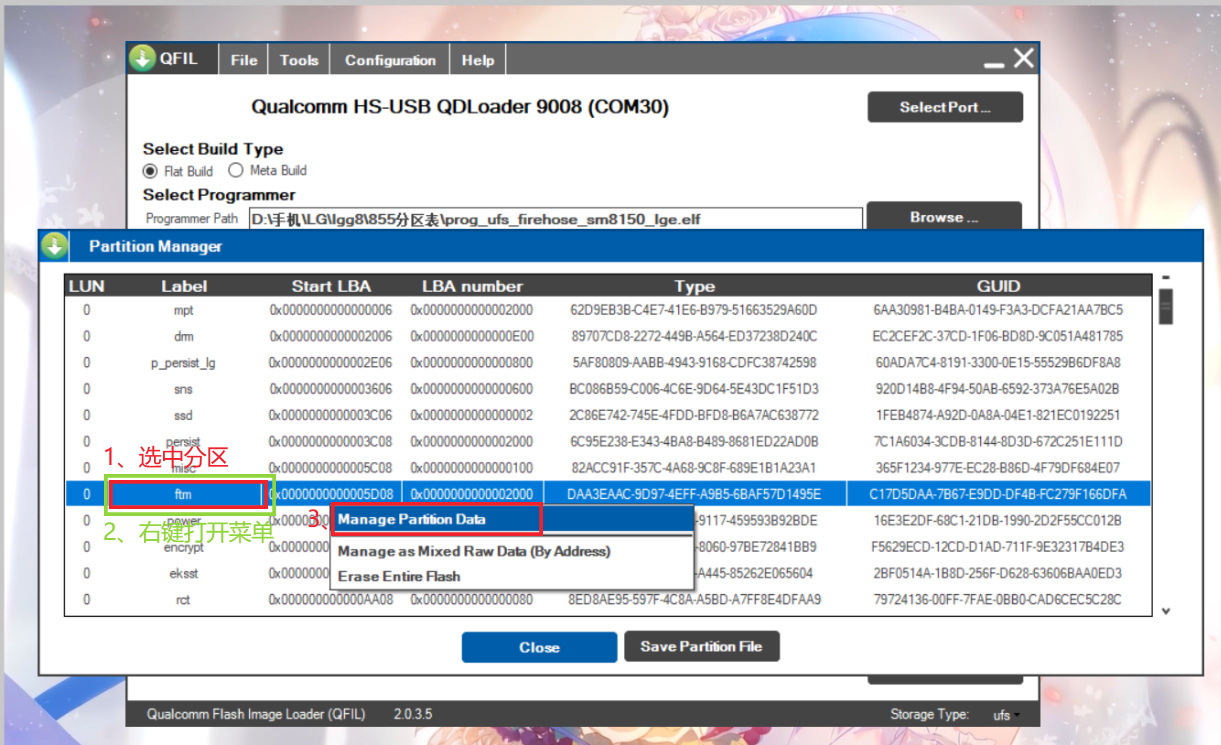Open the Configuration menu
The image size is (1221, 745).
pyautogui.click(x=390, y=60)
